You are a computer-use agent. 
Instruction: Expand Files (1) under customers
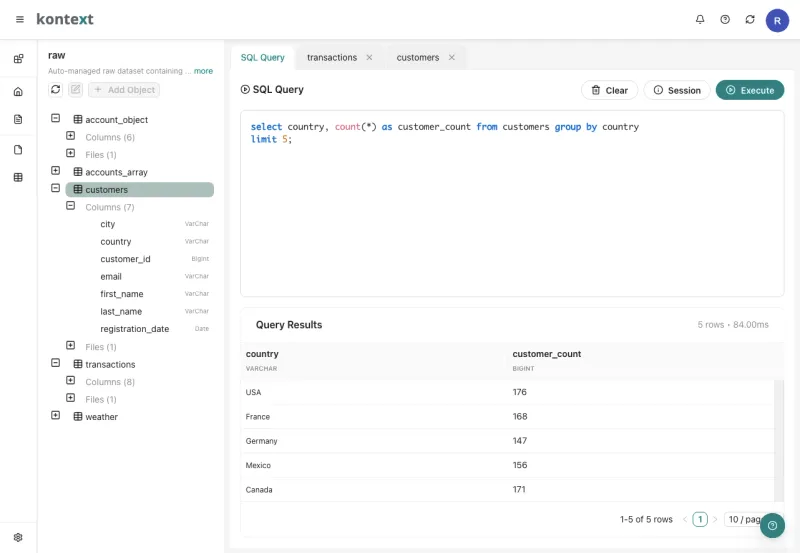[71, 346]
